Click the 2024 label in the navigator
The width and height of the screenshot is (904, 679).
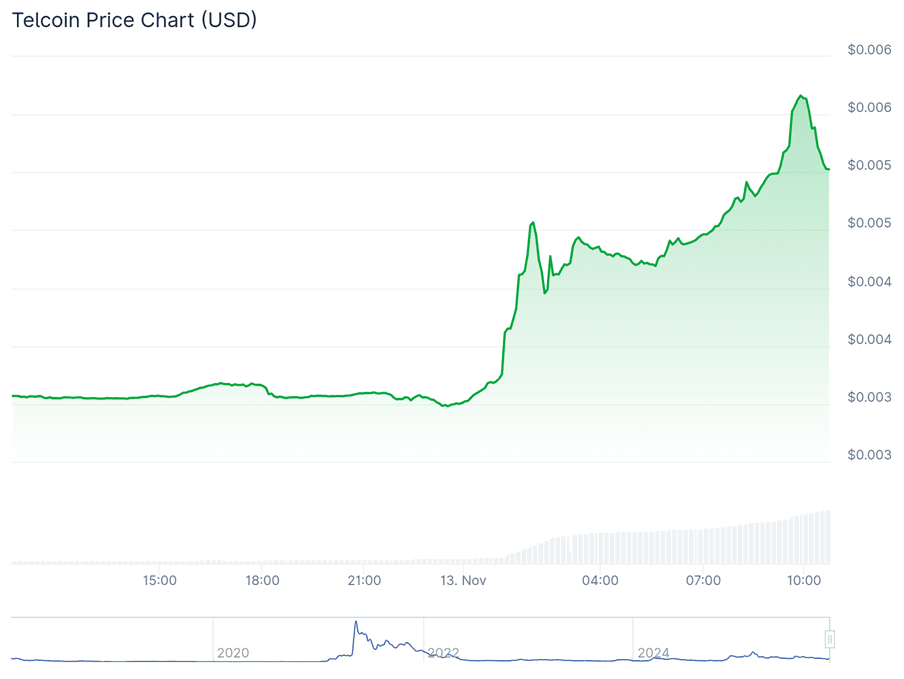(x=653, y=653)
